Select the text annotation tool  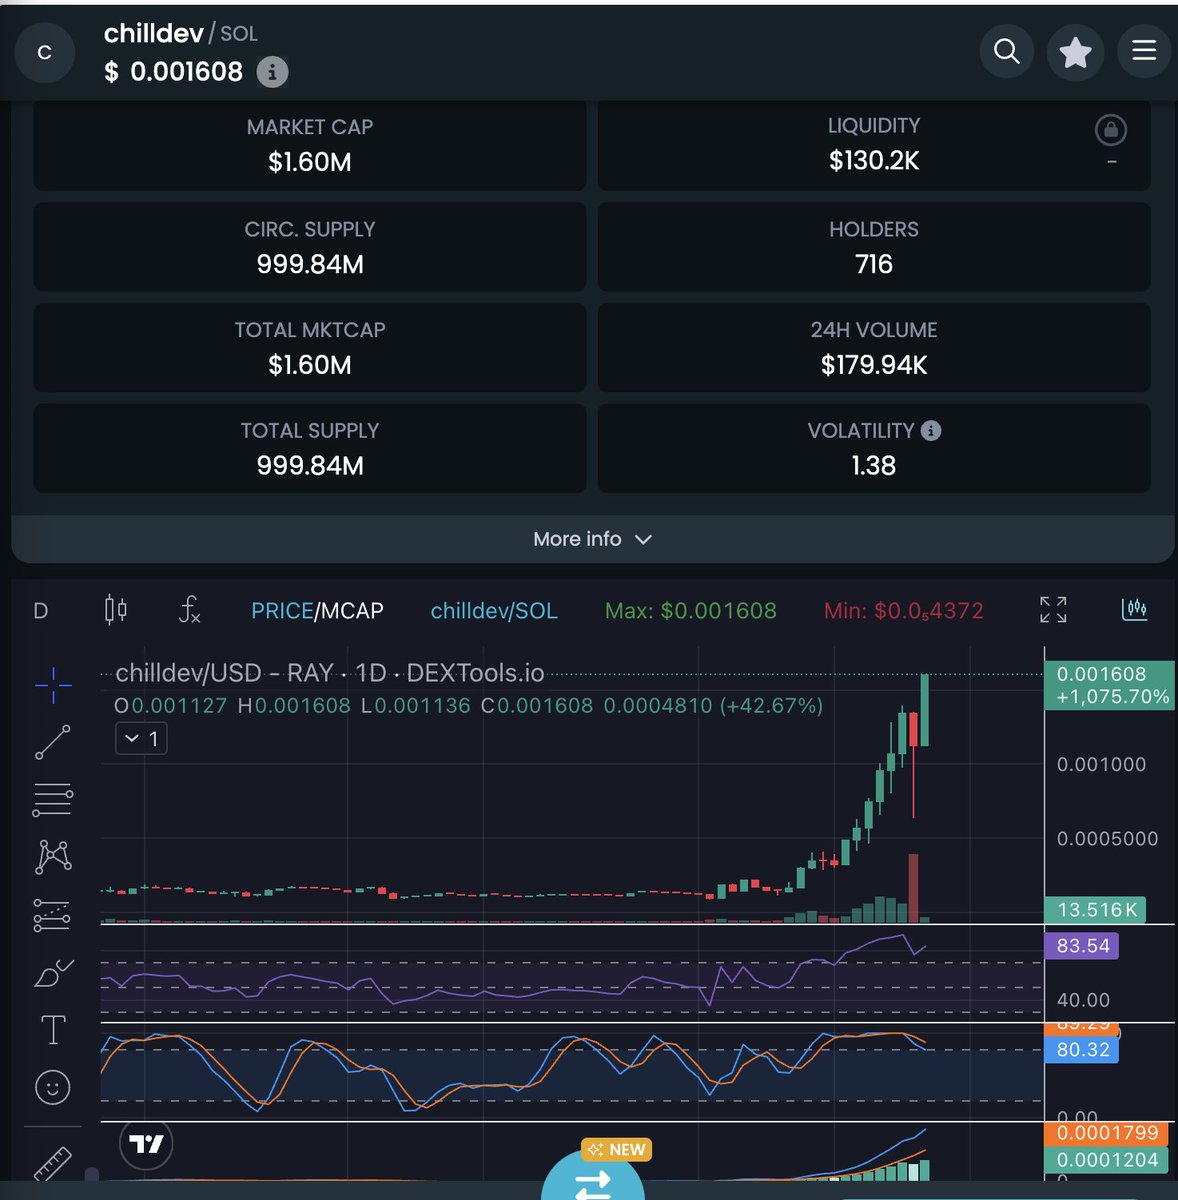pos(53,1030)
